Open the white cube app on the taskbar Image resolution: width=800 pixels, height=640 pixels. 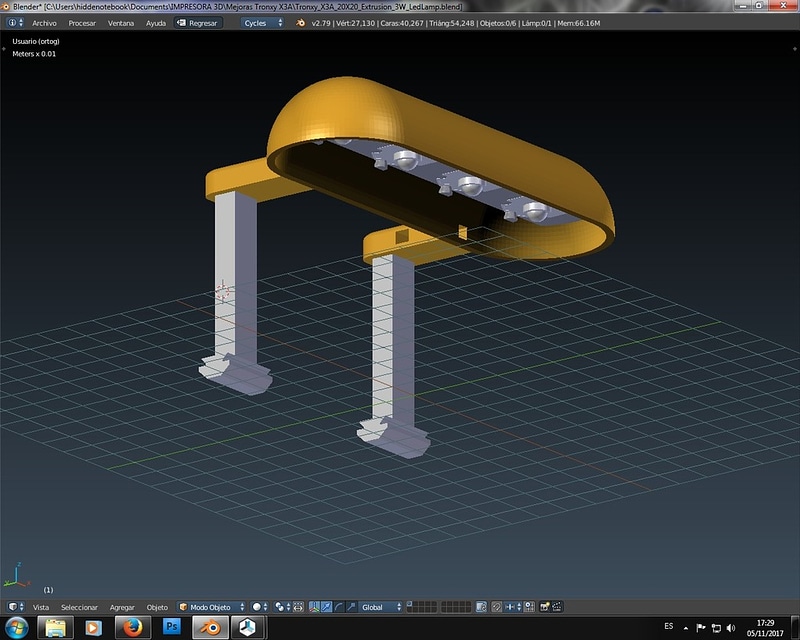pos(248,628)
